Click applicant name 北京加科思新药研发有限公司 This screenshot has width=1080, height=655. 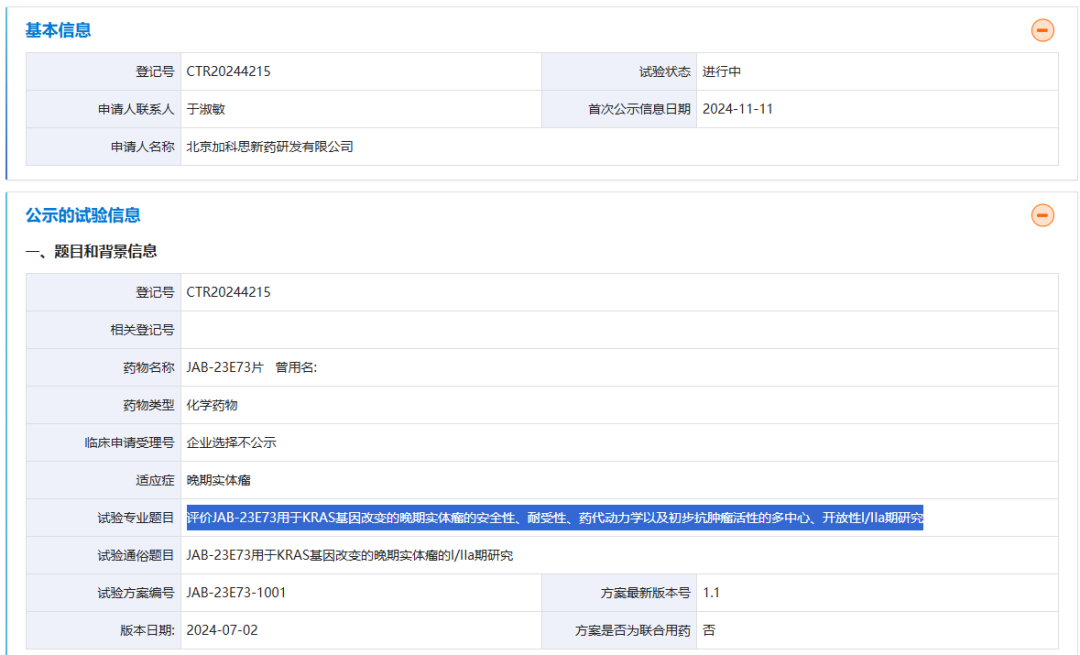pyautogui.click(x=270, y=147)
